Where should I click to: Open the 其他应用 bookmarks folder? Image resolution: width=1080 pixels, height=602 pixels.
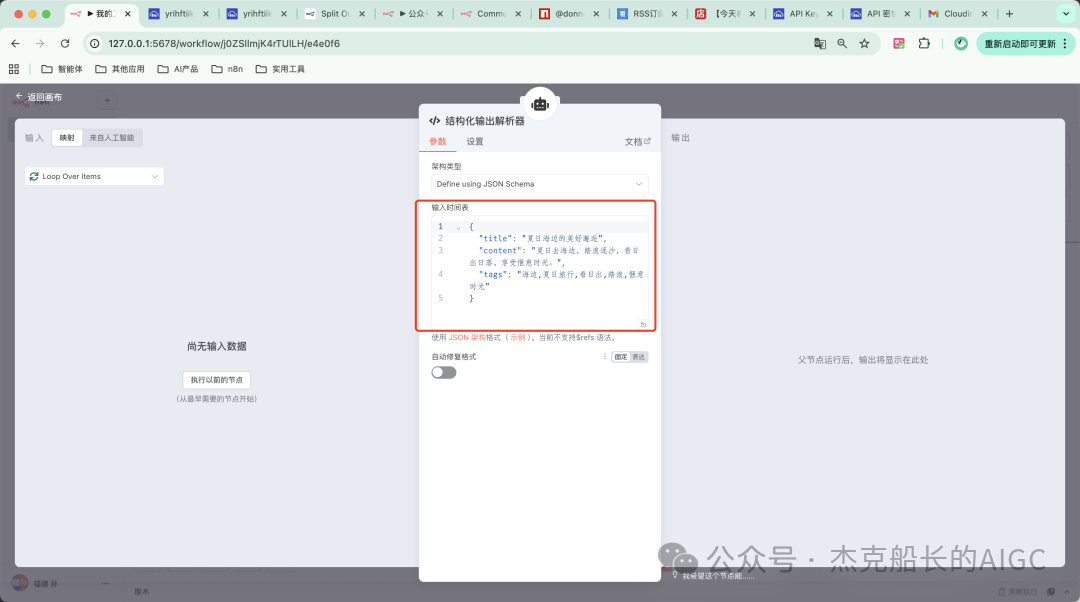[x=120, y=69]
